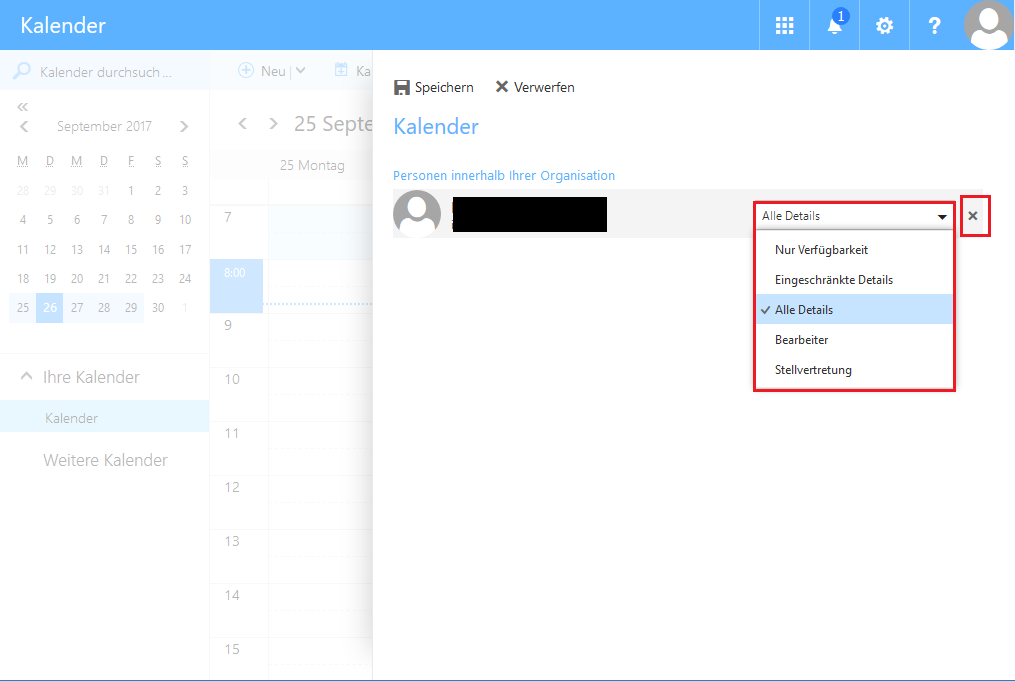Remove the person with the X button
The width and height of the screenshot is (1015, 681).
[975, 216]
